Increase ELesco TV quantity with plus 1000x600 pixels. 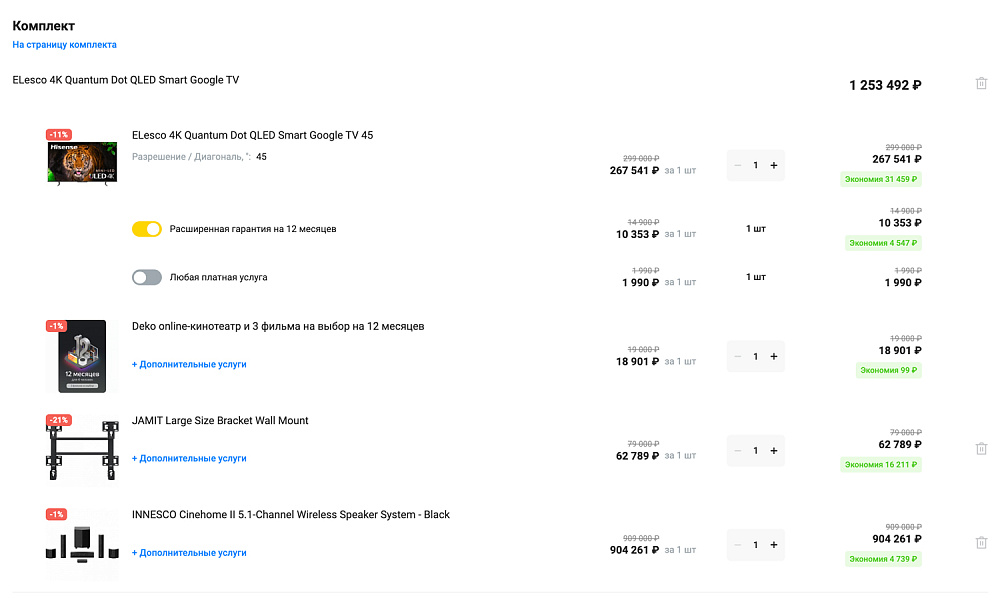coord(774,166)
